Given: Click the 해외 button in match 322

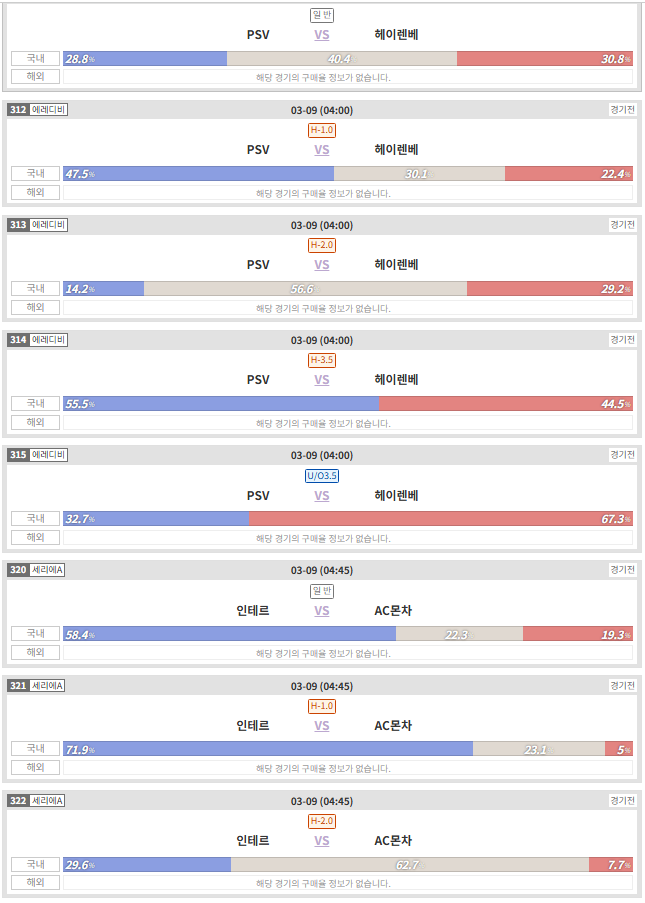Looking at the screenshot, I should point(36,882).
